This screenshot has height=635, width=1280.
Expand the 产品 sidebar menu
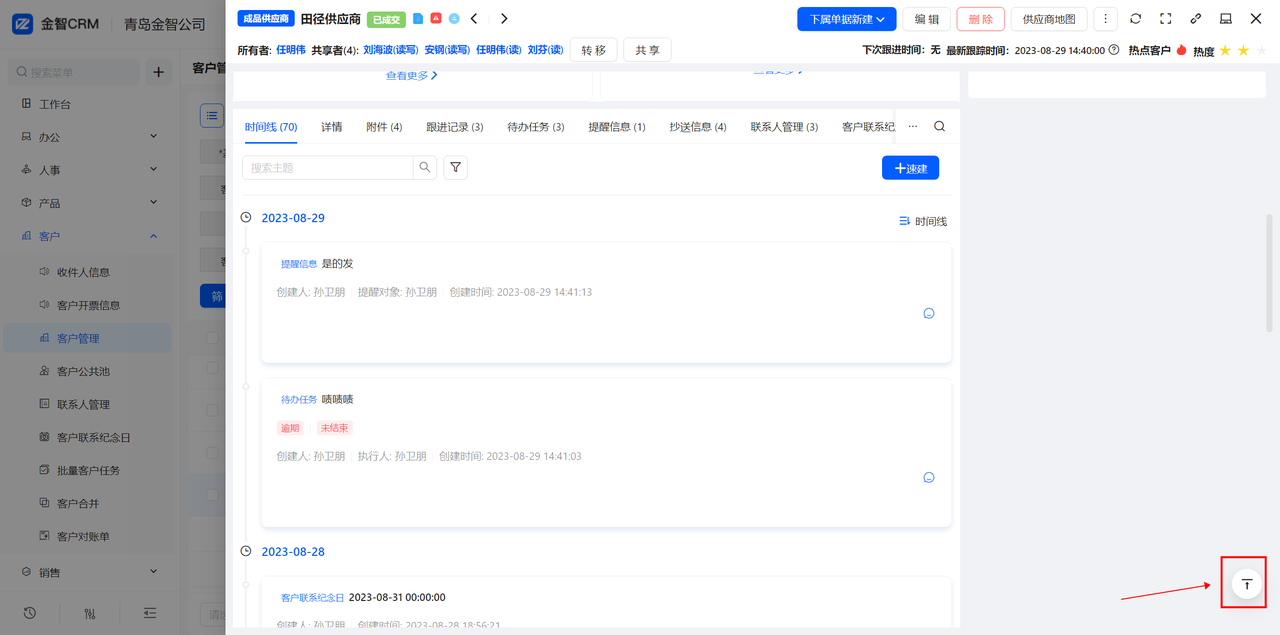86,203
